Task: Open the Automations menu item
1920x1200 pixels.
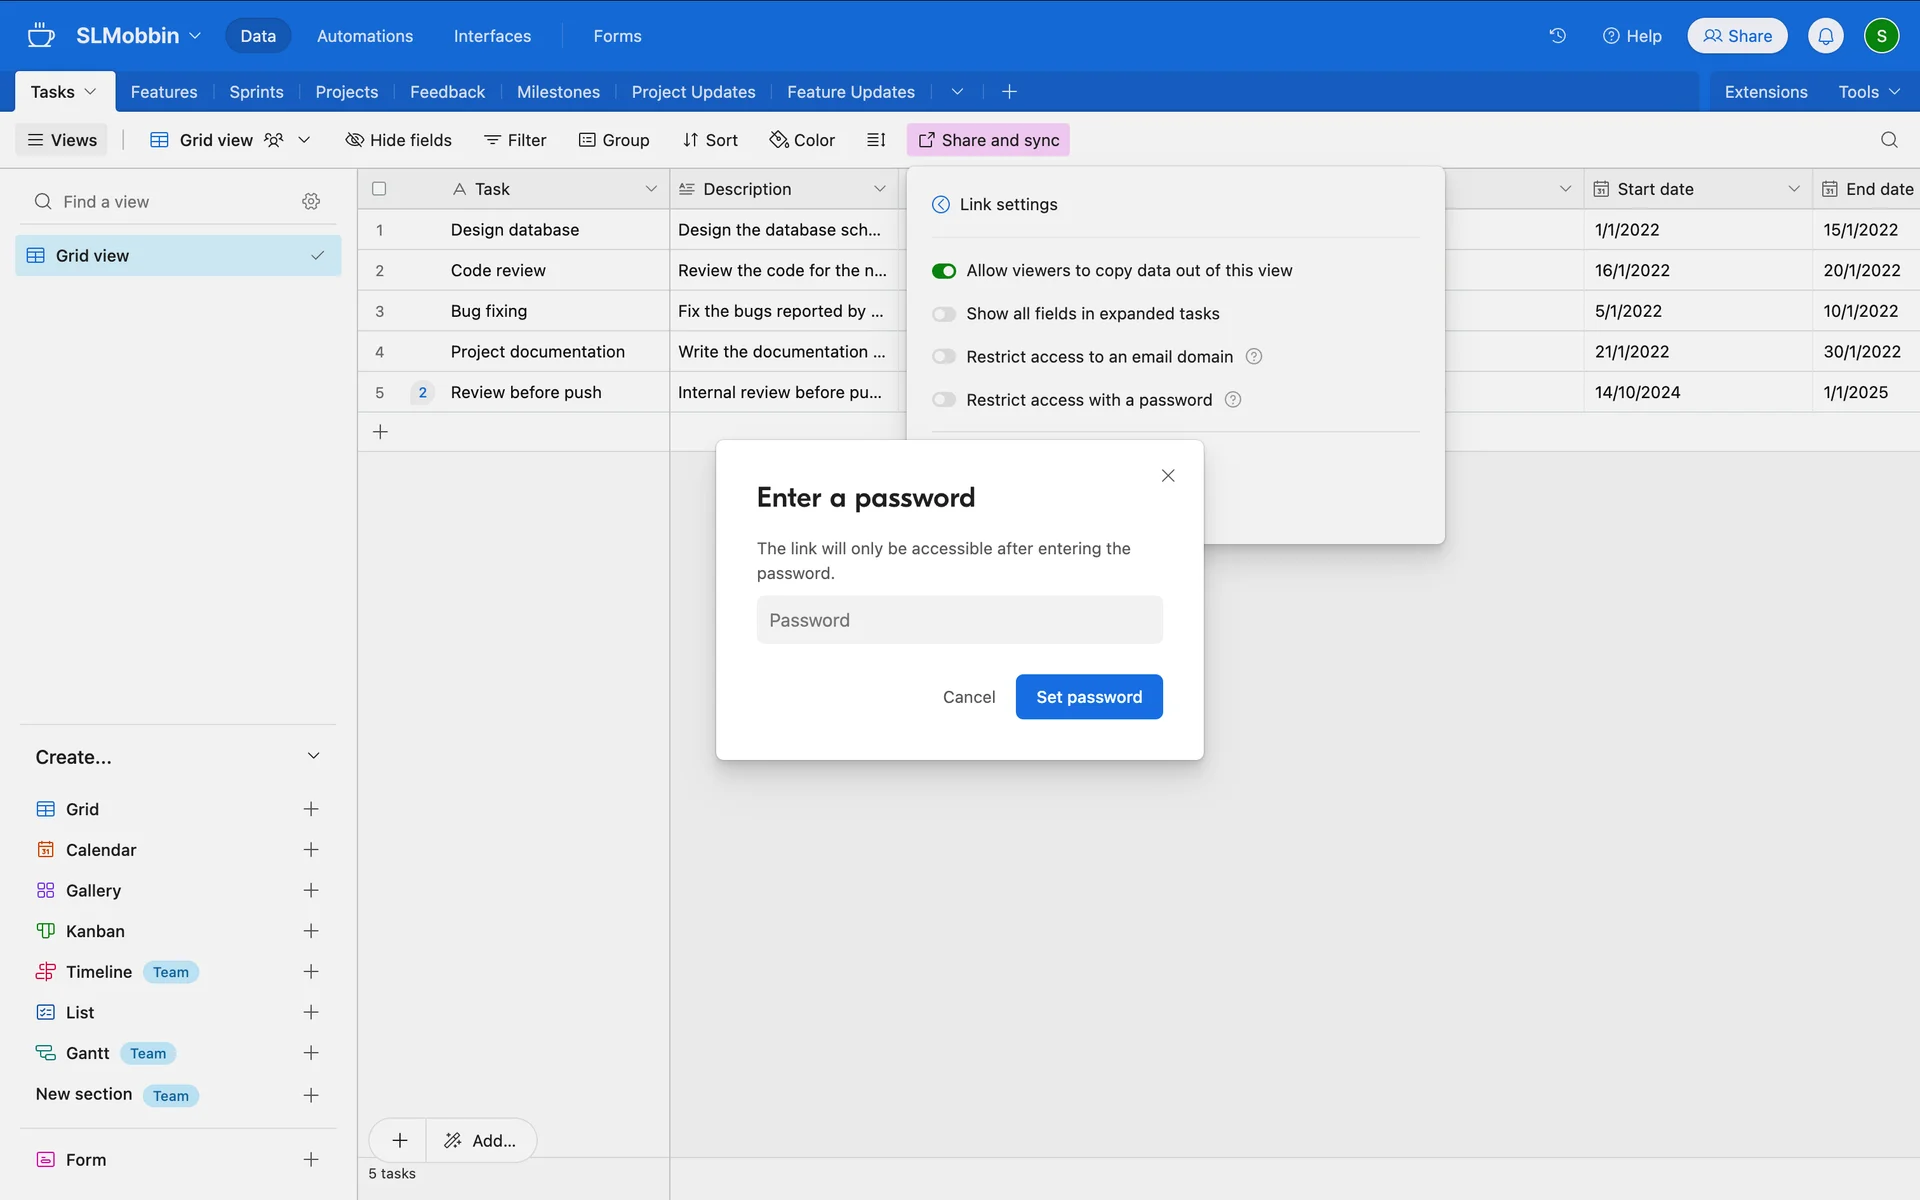Action: pyautogui.click(x=365, y=36)
